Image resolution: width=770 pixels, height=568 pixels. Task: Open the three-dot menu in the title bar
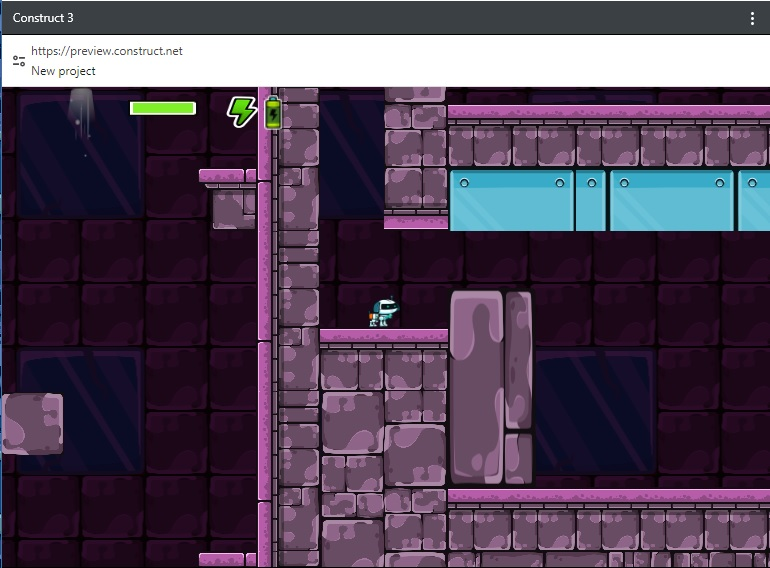[x=752, y=18]
